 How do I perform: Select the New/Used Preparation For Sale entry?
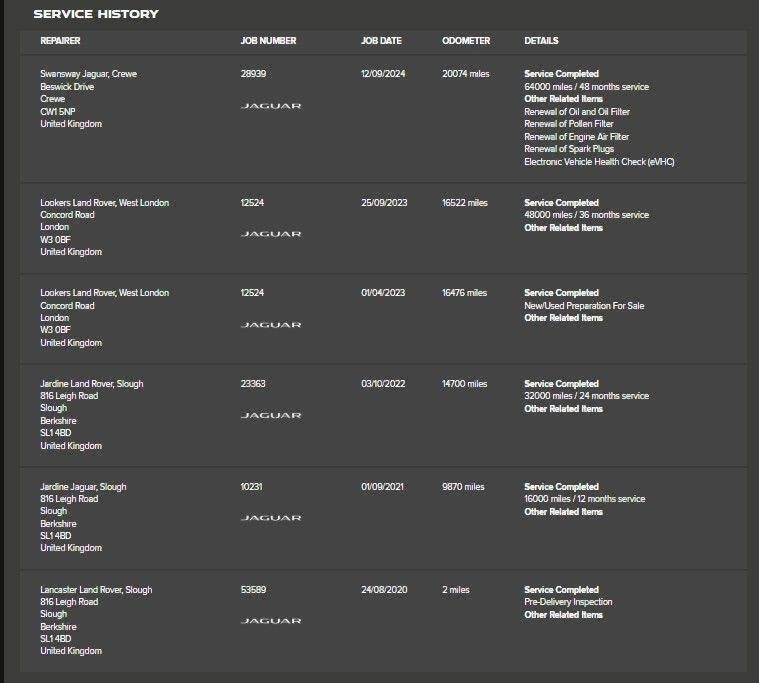coord(584,306)
